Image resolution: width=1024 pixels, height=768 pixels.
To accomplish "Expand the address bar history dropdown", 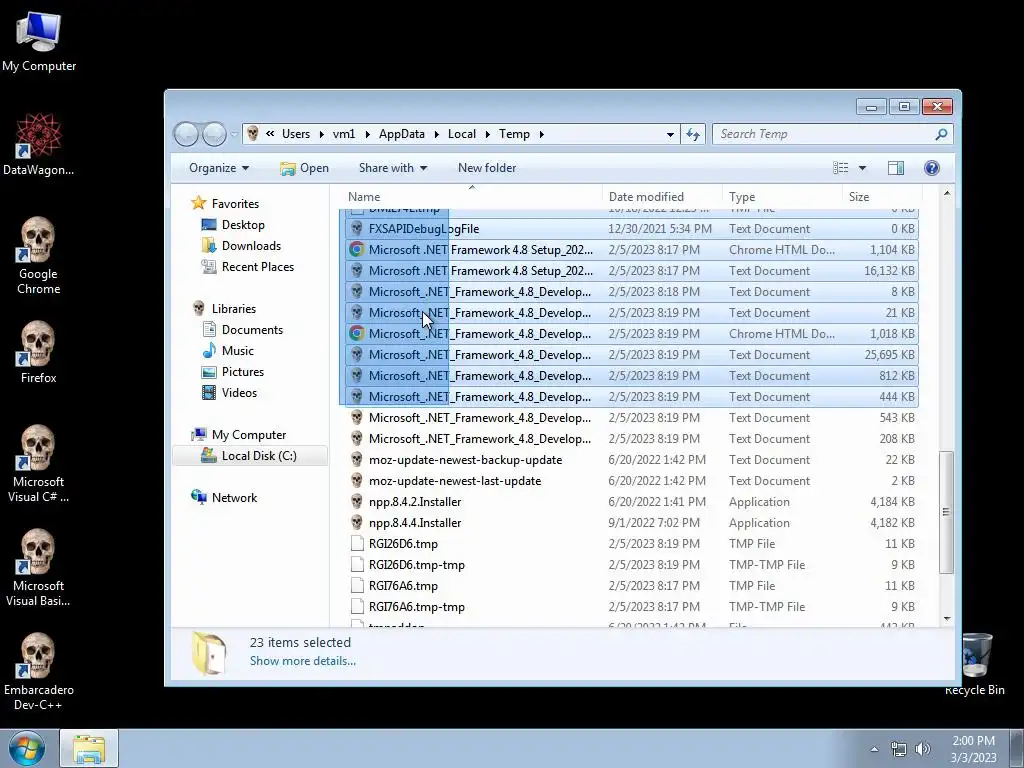I will pyautogui.click(x=670, y=134).
